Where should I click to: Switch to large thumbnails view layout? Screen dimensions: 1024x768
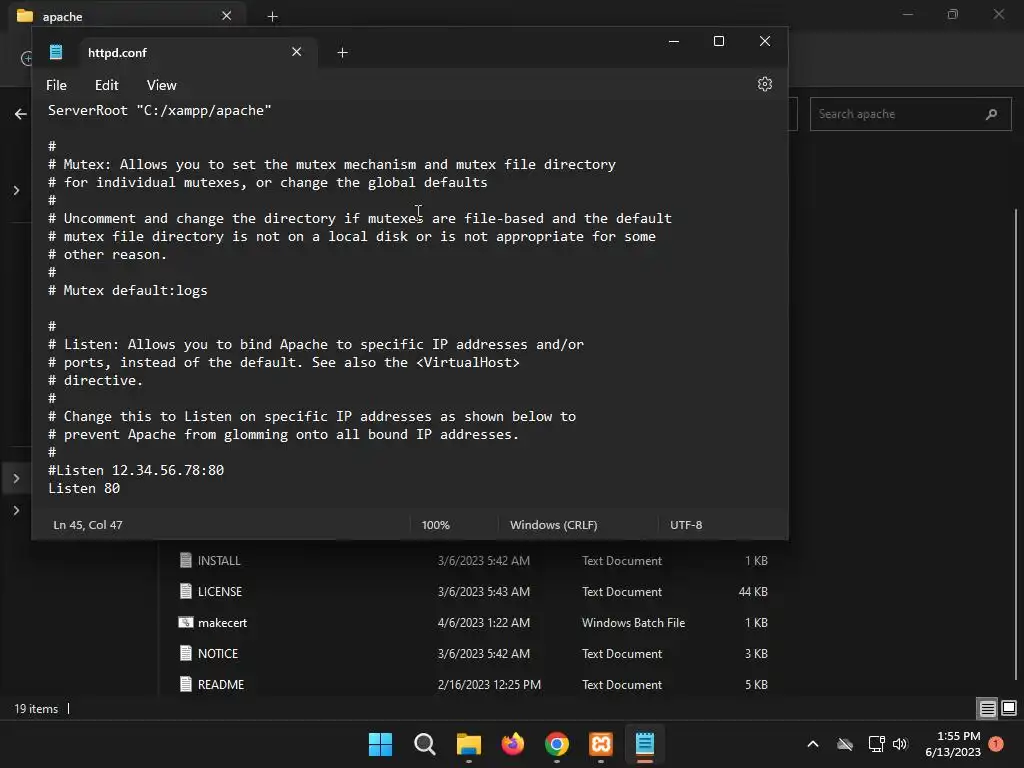(1010, 709)
